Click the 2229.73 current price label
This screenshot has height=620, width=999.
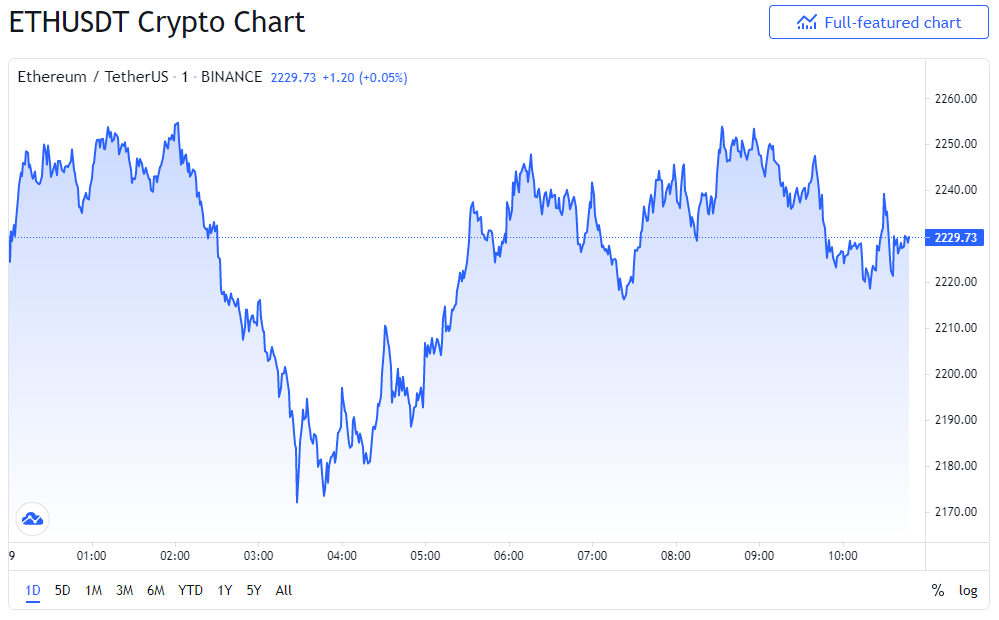(954, 238)
